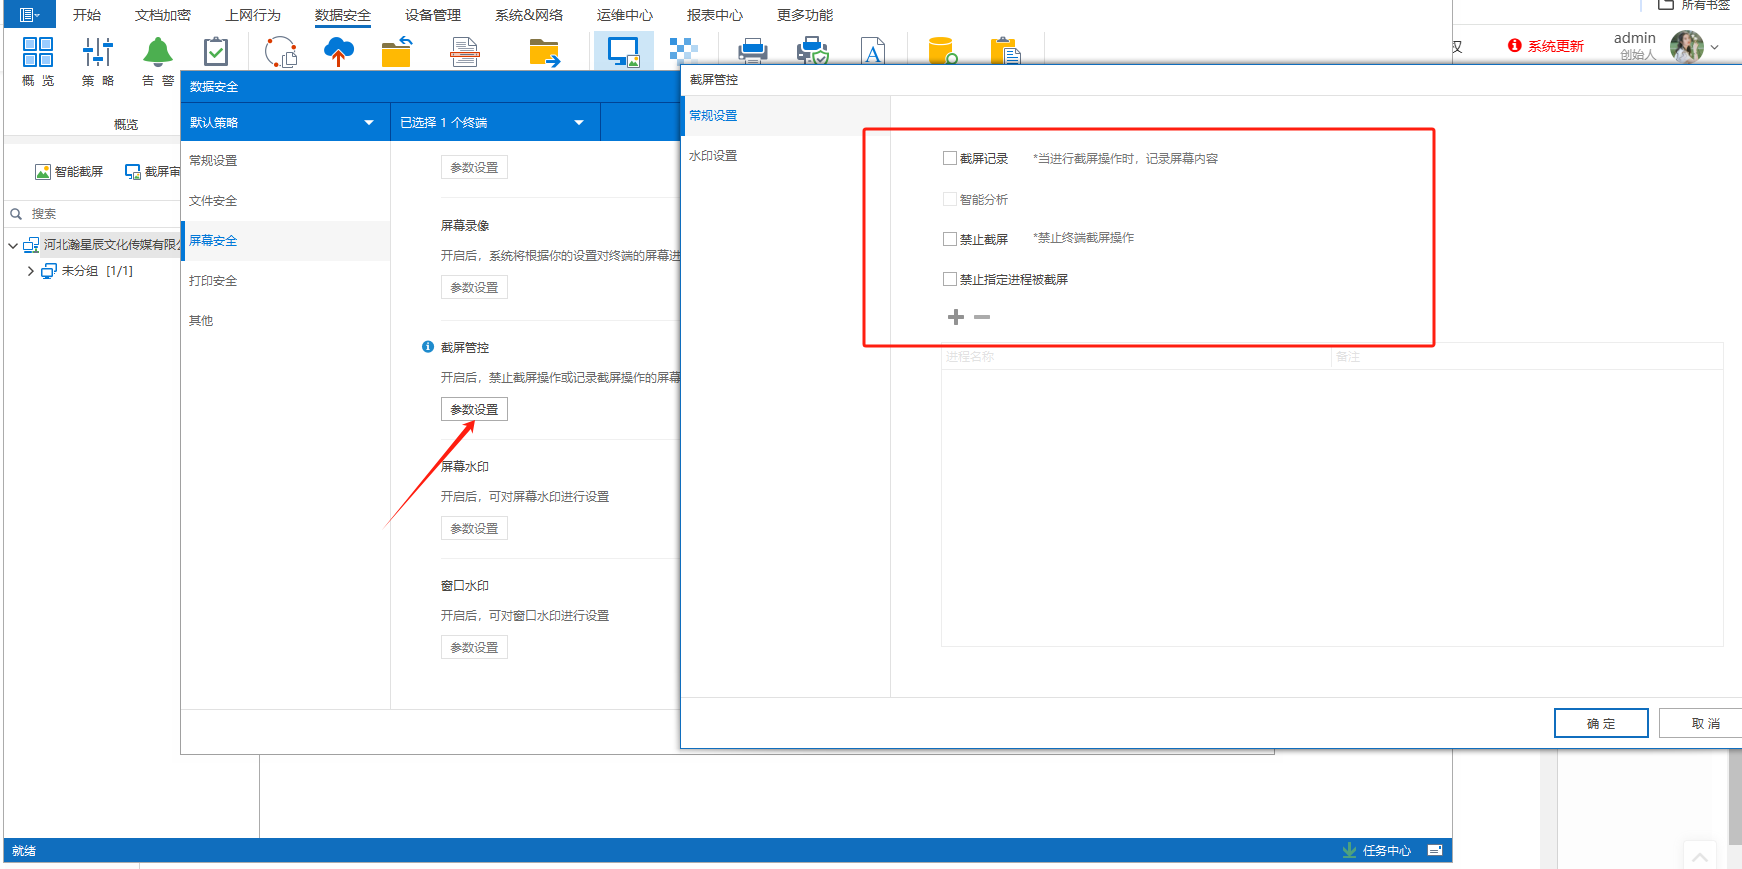Open the 已选择 1 个终端 dropdown
The image size is (1742, 869).
point(495,122)
